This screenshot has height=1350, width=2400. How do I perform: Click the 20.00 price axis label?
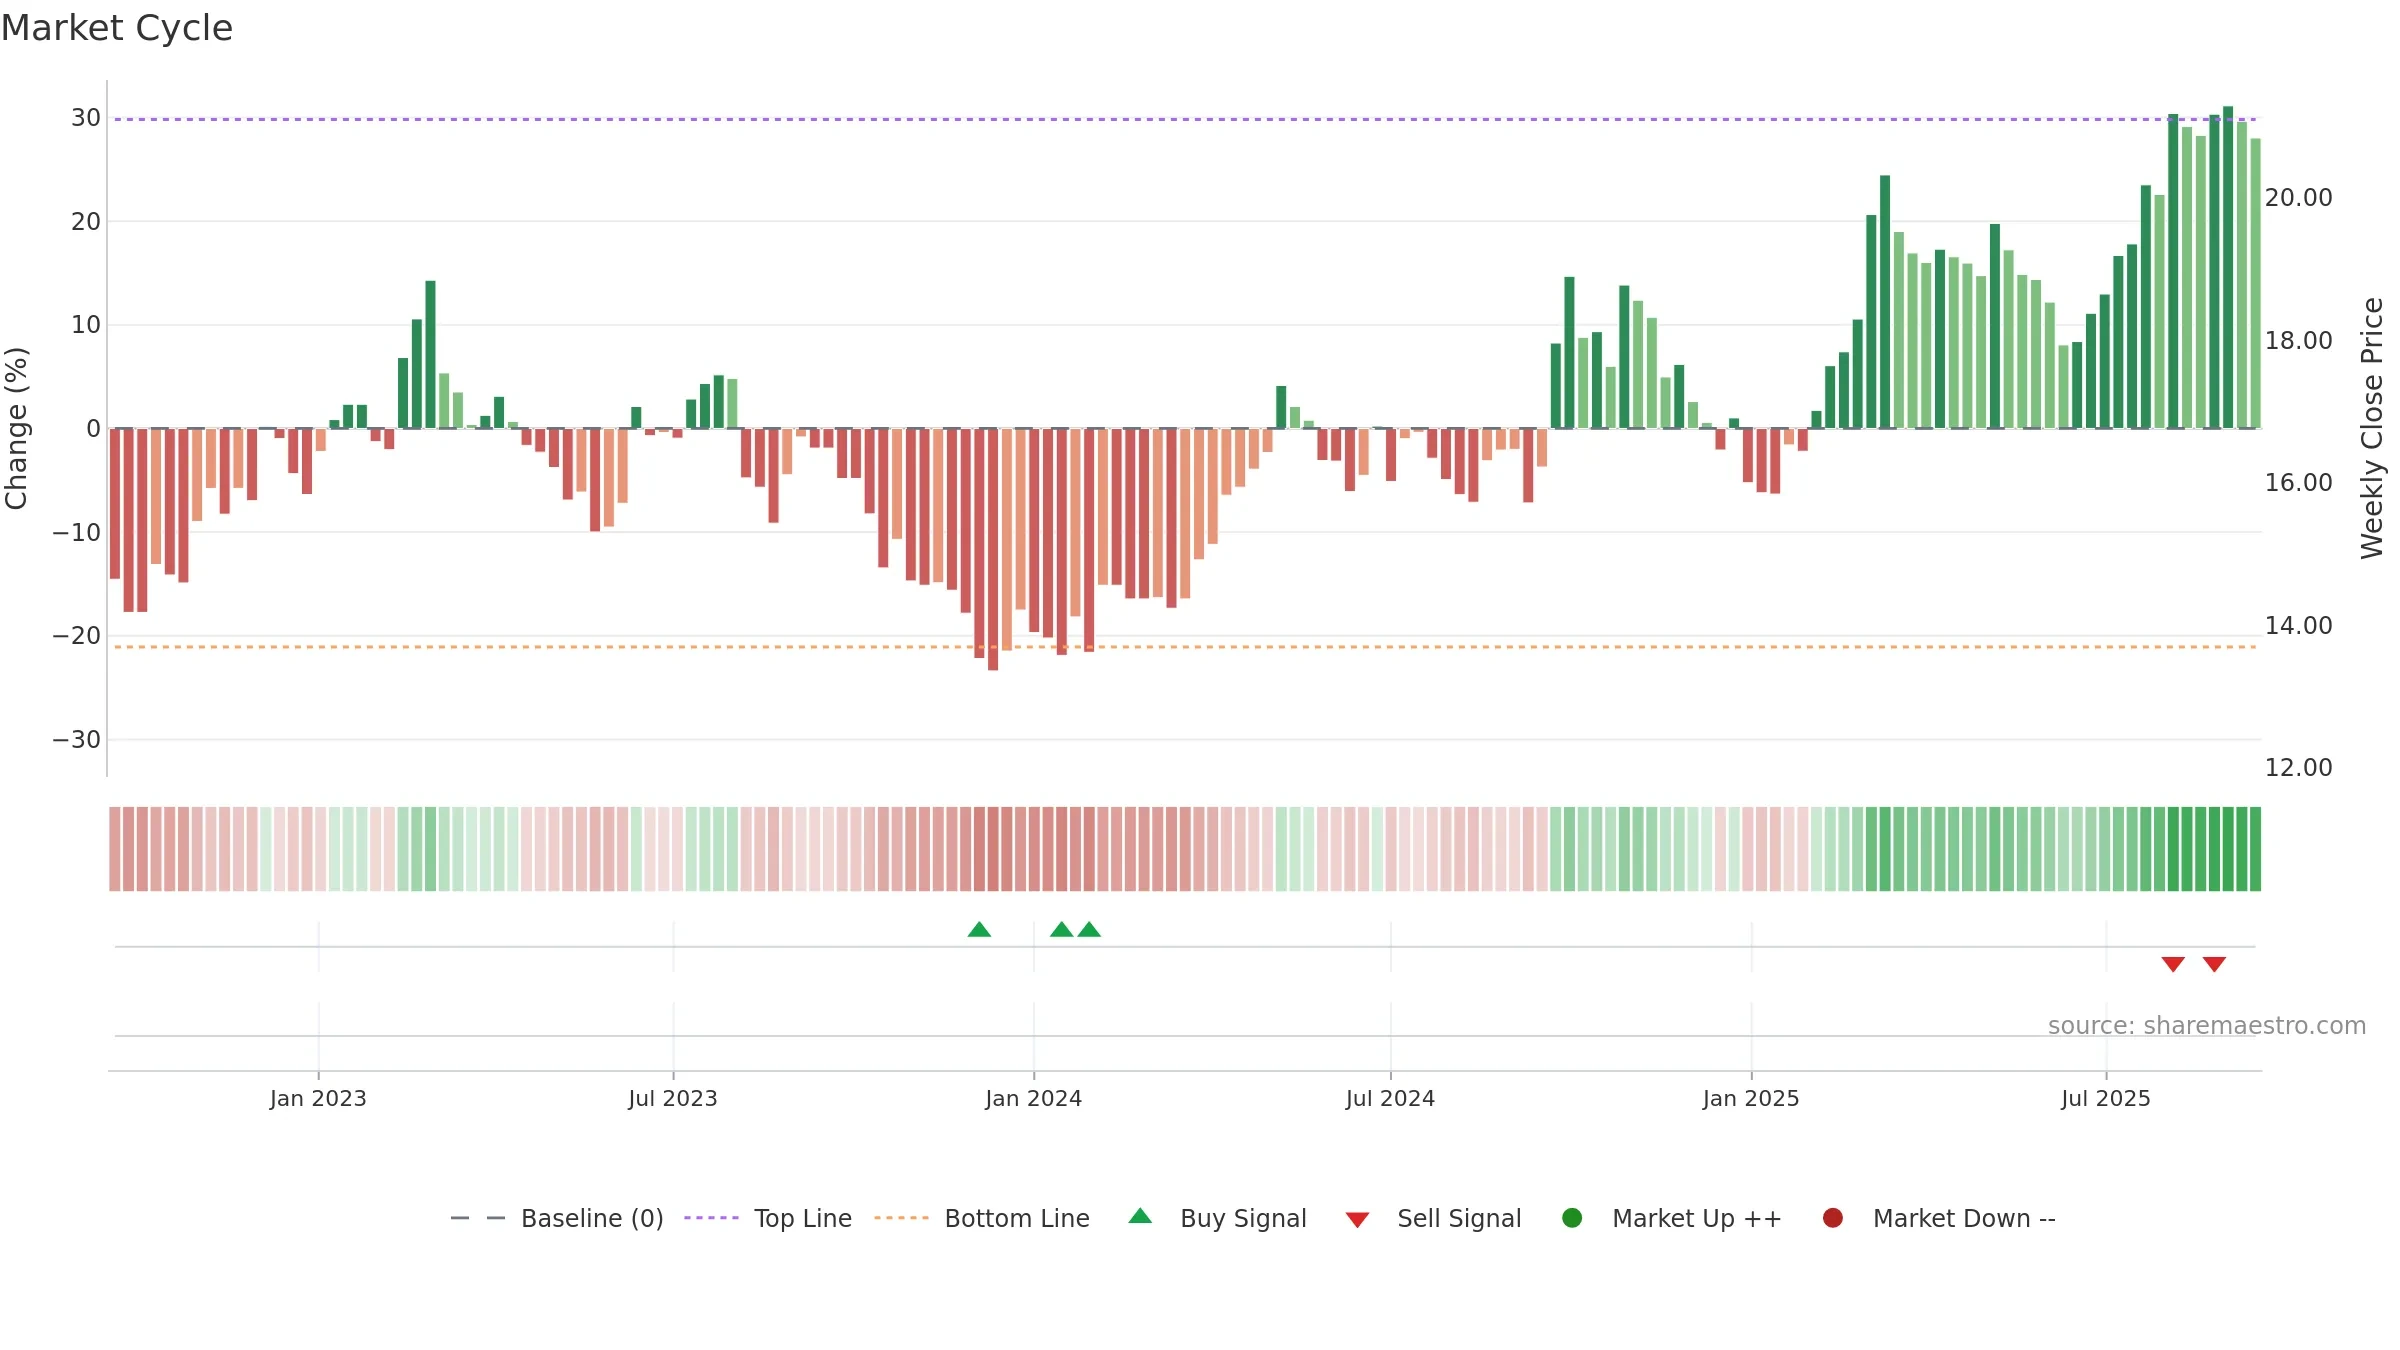(2298, 198)
